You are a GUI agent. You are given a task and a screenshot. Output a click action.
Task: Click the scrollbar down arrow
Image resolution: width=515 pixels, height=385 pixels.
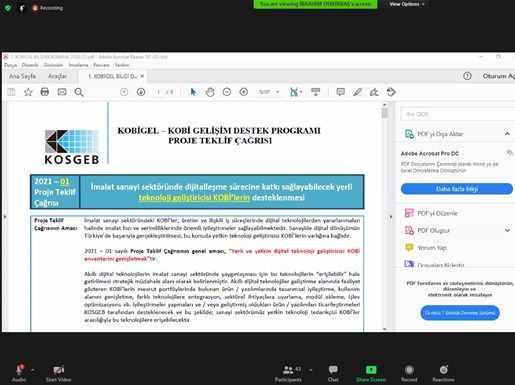tap(385, 329)
